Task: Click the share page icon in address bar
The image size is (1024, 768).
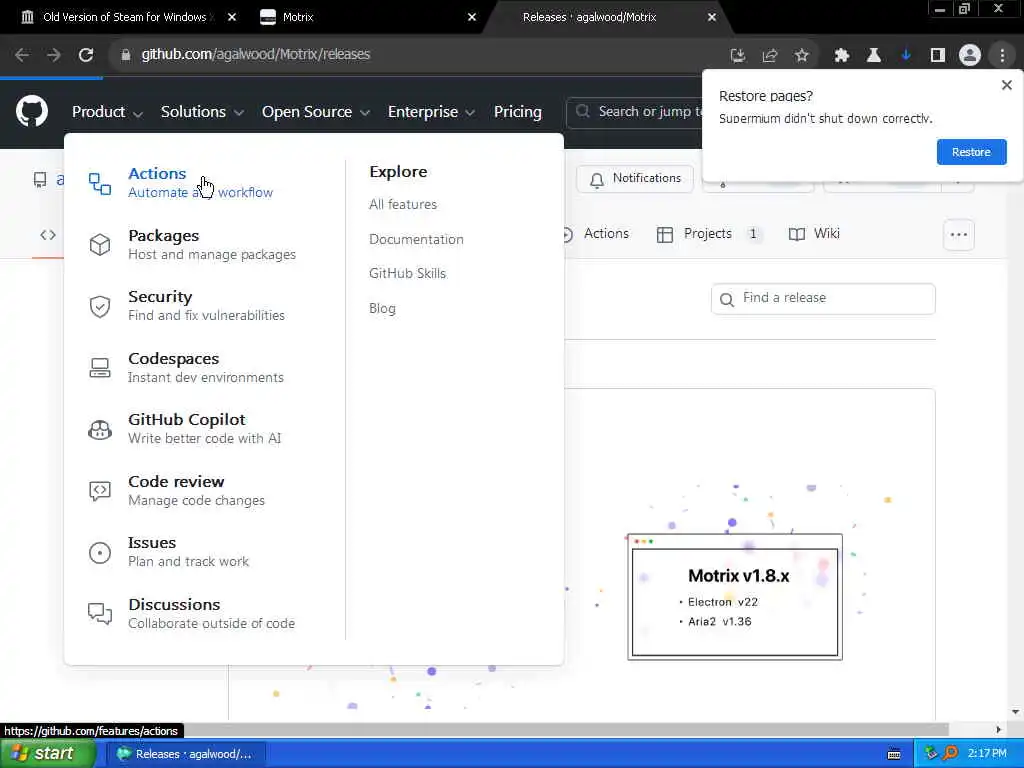Action: (x=769, y=56)
